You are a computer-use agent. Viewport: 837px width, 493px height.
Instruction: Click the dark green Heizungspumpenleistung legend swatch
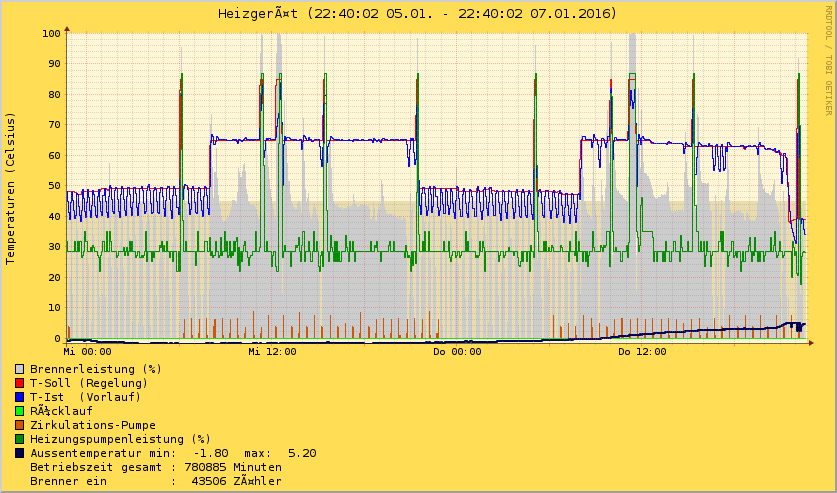20,439
